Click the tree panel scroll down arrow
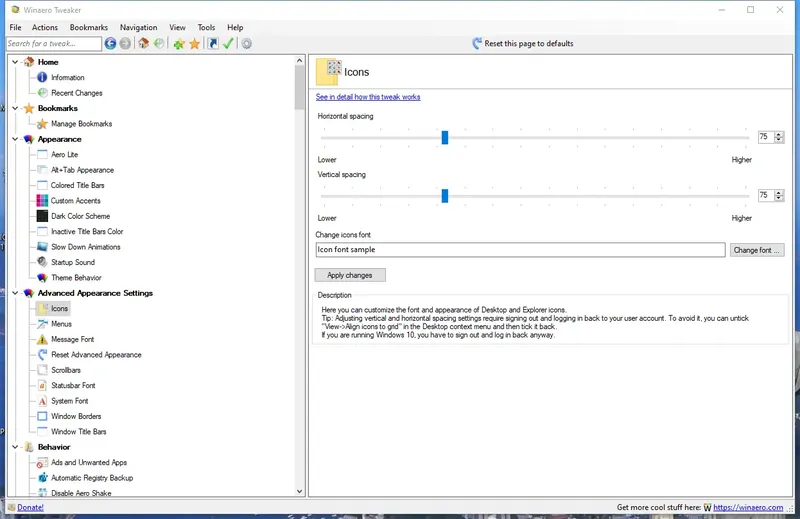 pos(299,491)
